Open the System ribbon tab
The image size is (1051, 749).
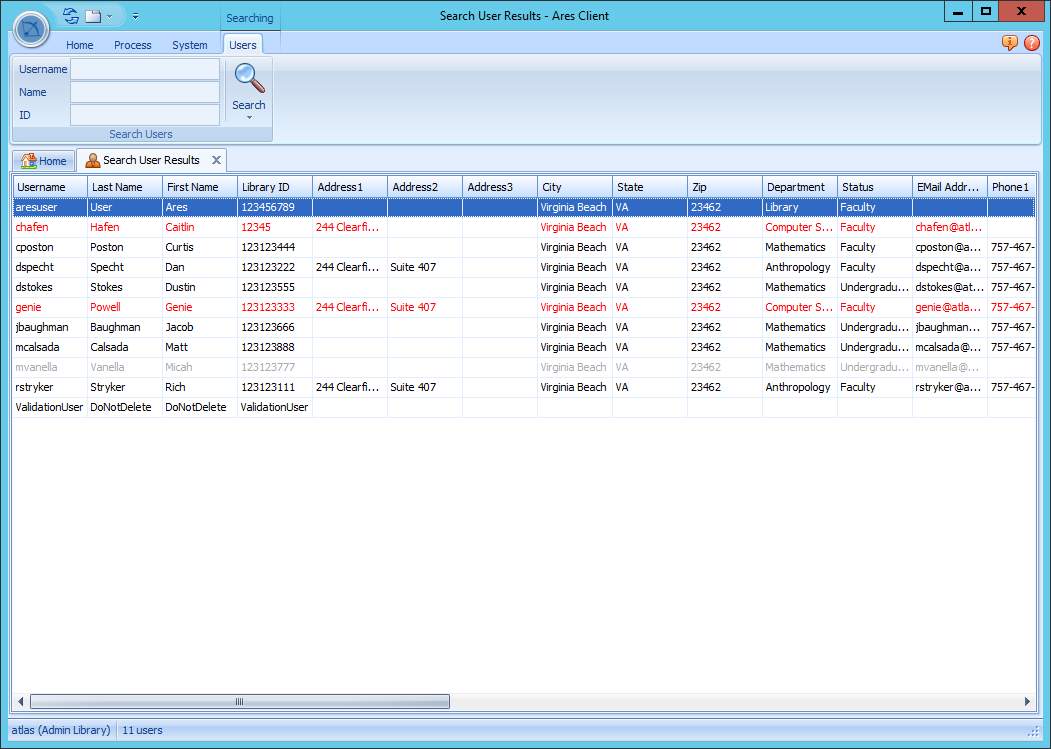point(190,45)
